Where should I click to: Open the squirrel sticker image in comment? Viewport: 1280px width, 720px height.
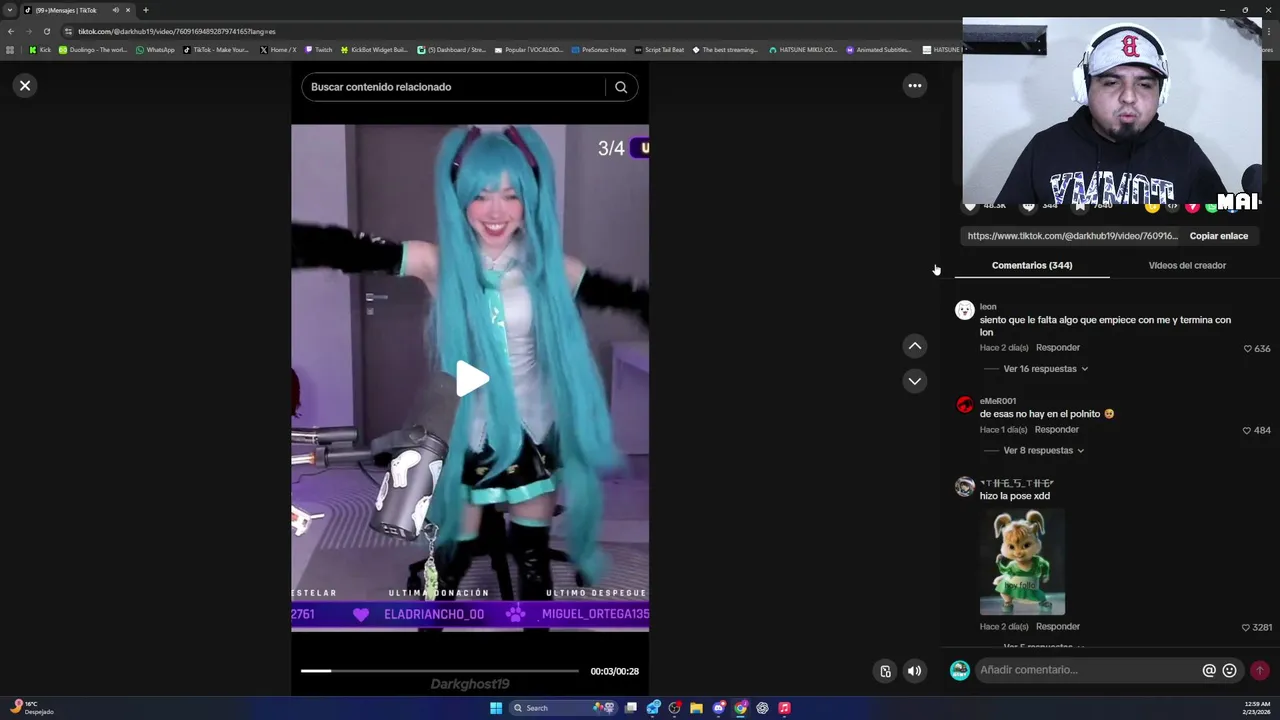1022,562
